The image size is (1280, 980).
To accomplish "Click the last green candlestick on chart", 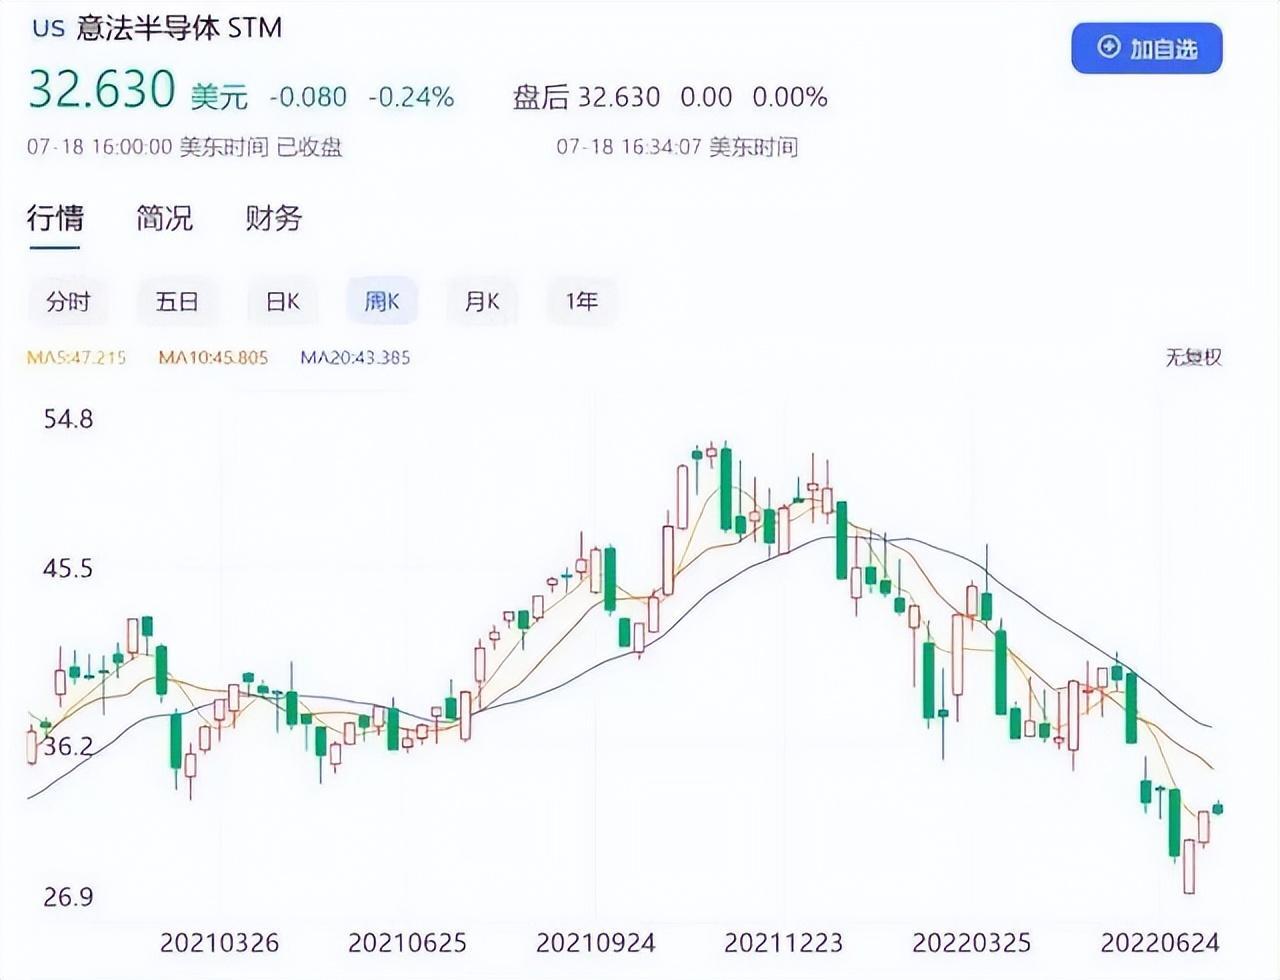I will [x=1218, y=808].
